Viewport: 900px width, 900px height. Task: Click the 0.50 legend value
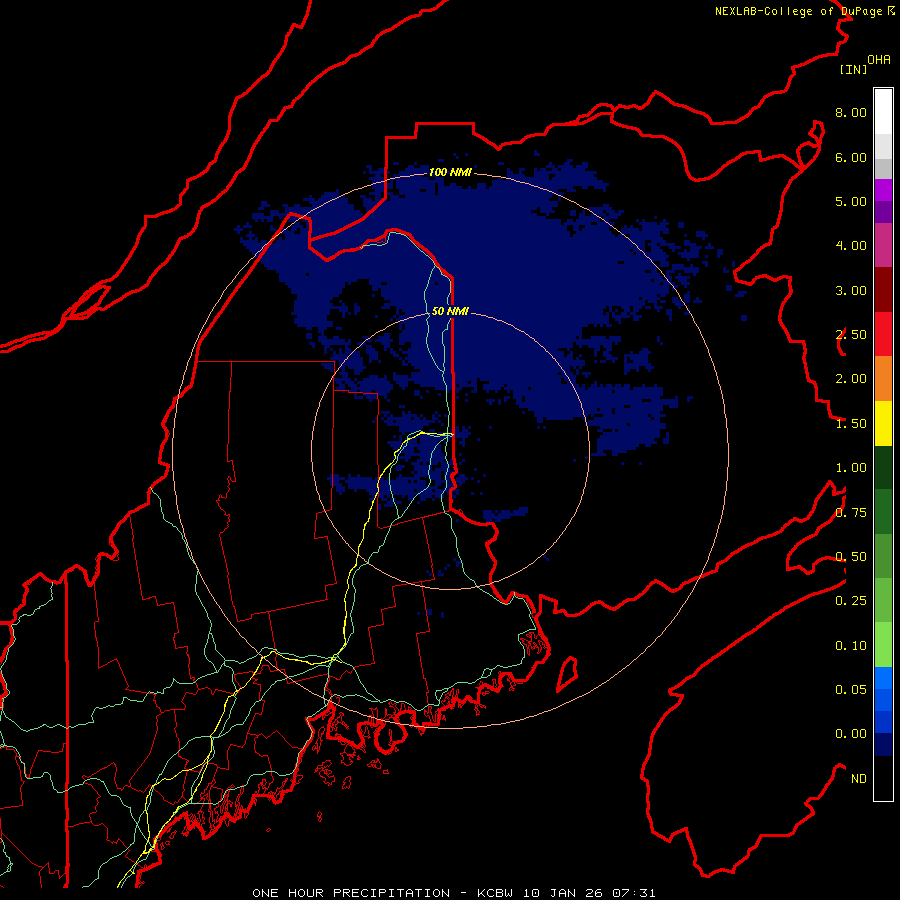click(x=851, y=557)
